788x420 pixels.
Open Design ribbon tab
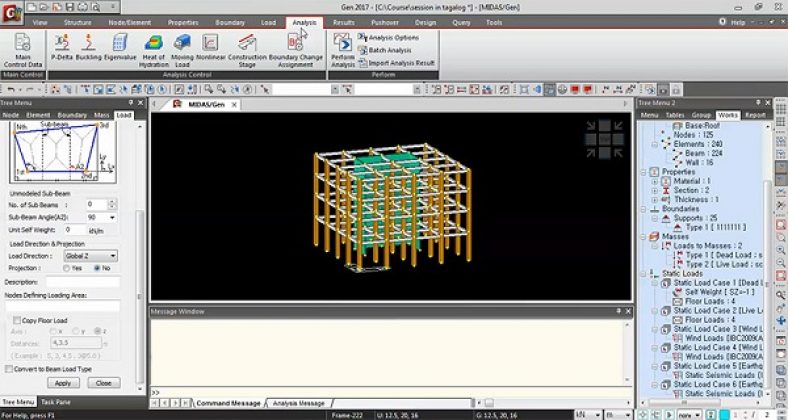coord(425,23)
